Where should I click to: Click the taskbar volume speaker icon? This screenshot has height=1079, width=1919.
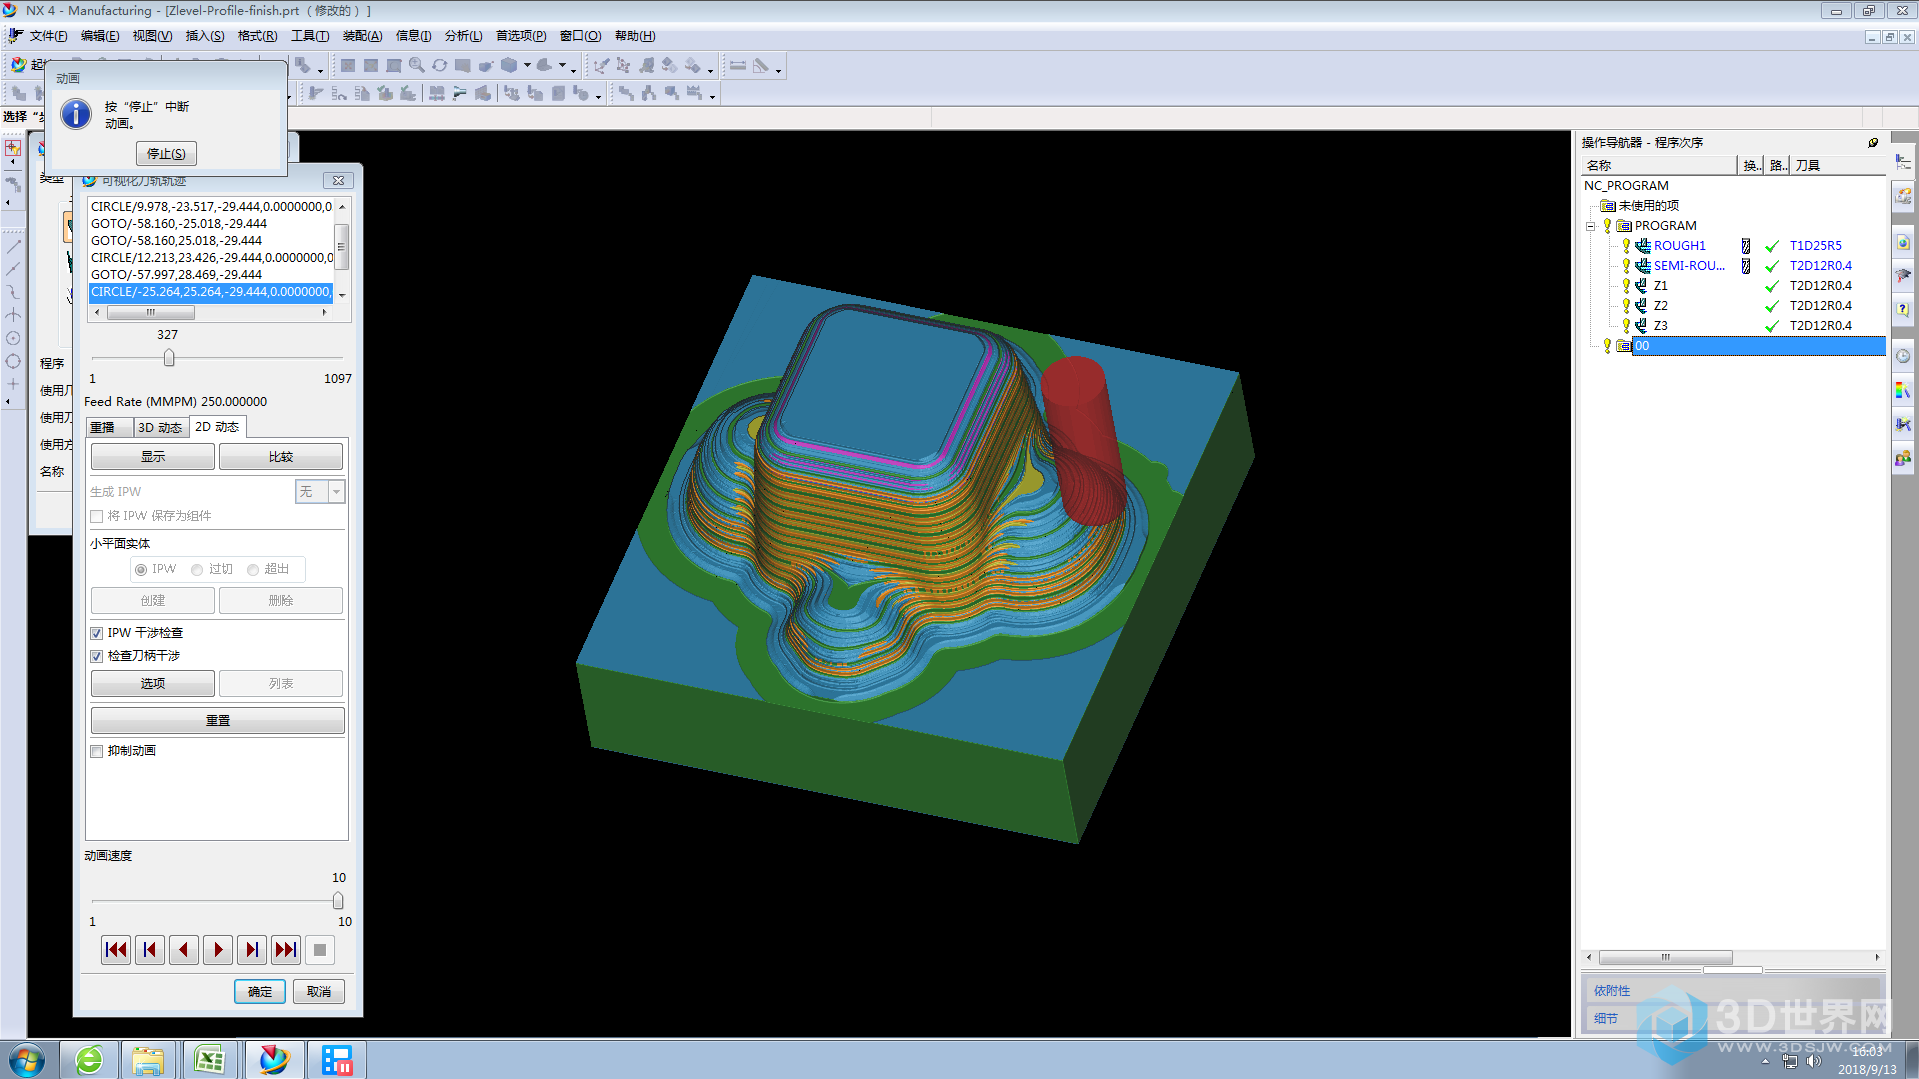pos(1814,1061)
